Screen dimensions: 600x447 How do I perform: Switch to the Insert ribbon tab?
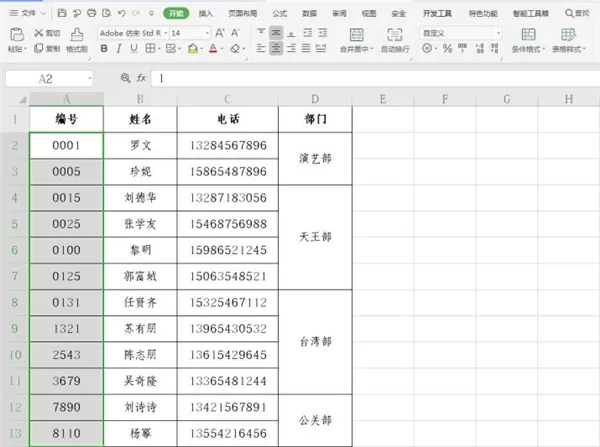(x=205, y=13)
